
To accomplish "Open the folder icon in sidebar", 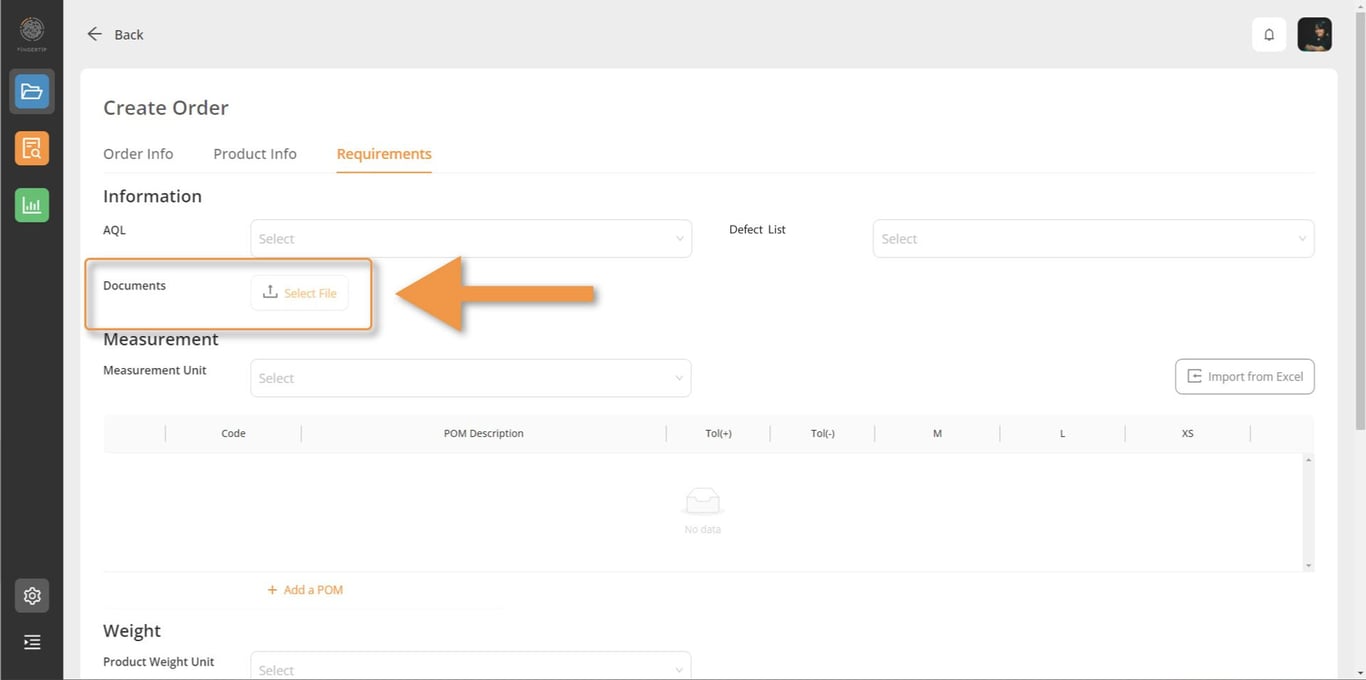I will pyautogui.click(x=32, y=92).
